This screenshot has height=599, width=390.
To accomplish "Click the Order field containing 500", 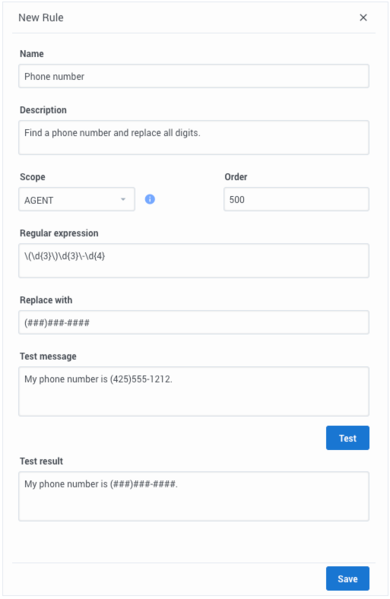I will click(296, 199).
